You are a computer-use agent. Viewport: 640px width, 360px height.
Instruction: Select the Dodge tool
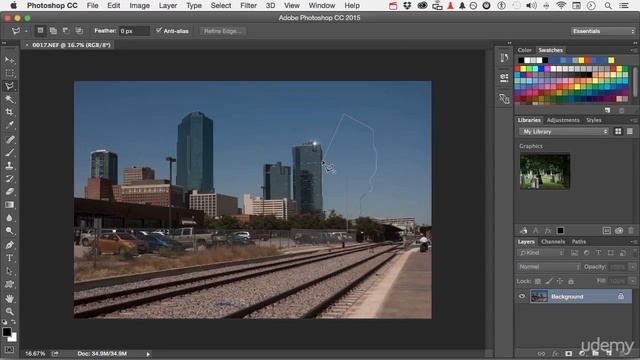tap(9, 231)
